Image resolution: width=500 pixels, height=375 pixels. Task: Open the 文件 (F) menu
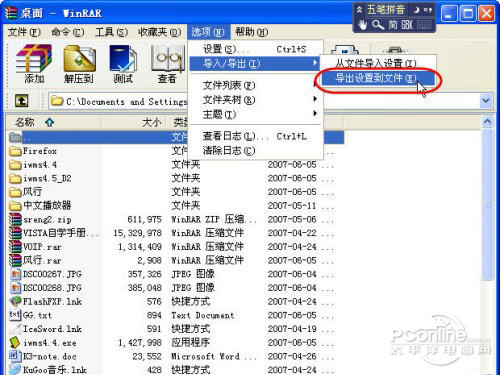[x=24, y=32]
